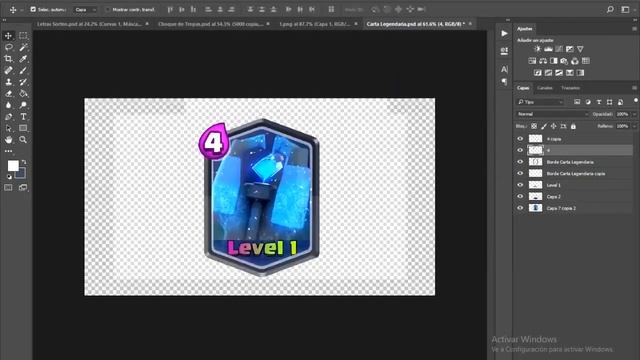Open the layer filter Tipo dropdown
This screenshot has height=360, width=640.
(540, 102)
